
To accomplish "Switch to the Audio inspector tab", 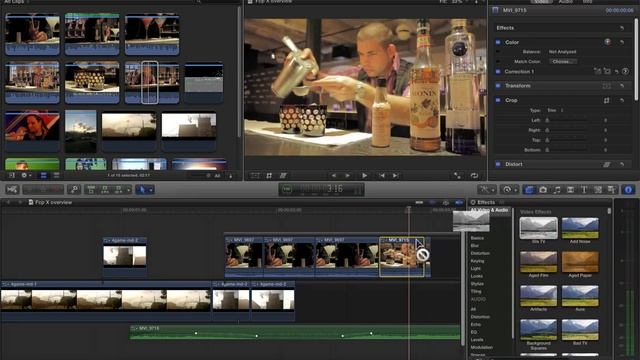I will pos(565,2).
